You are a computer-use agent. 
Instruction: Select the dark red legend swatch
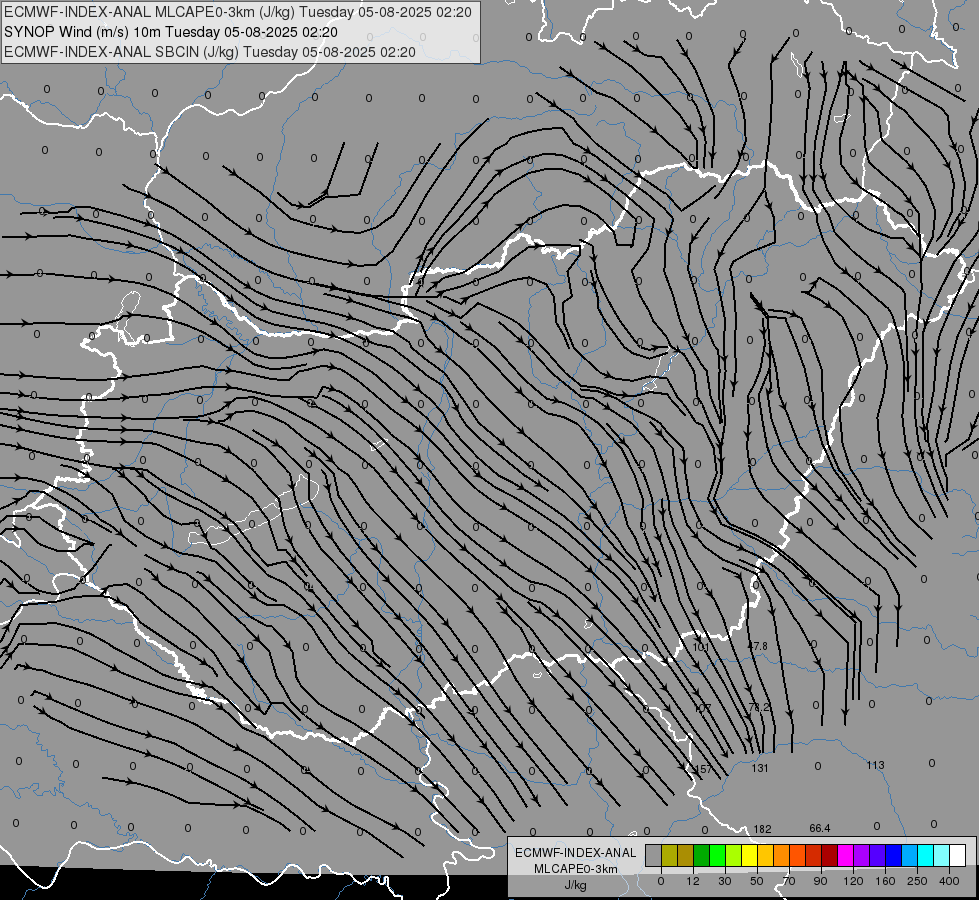829,855
